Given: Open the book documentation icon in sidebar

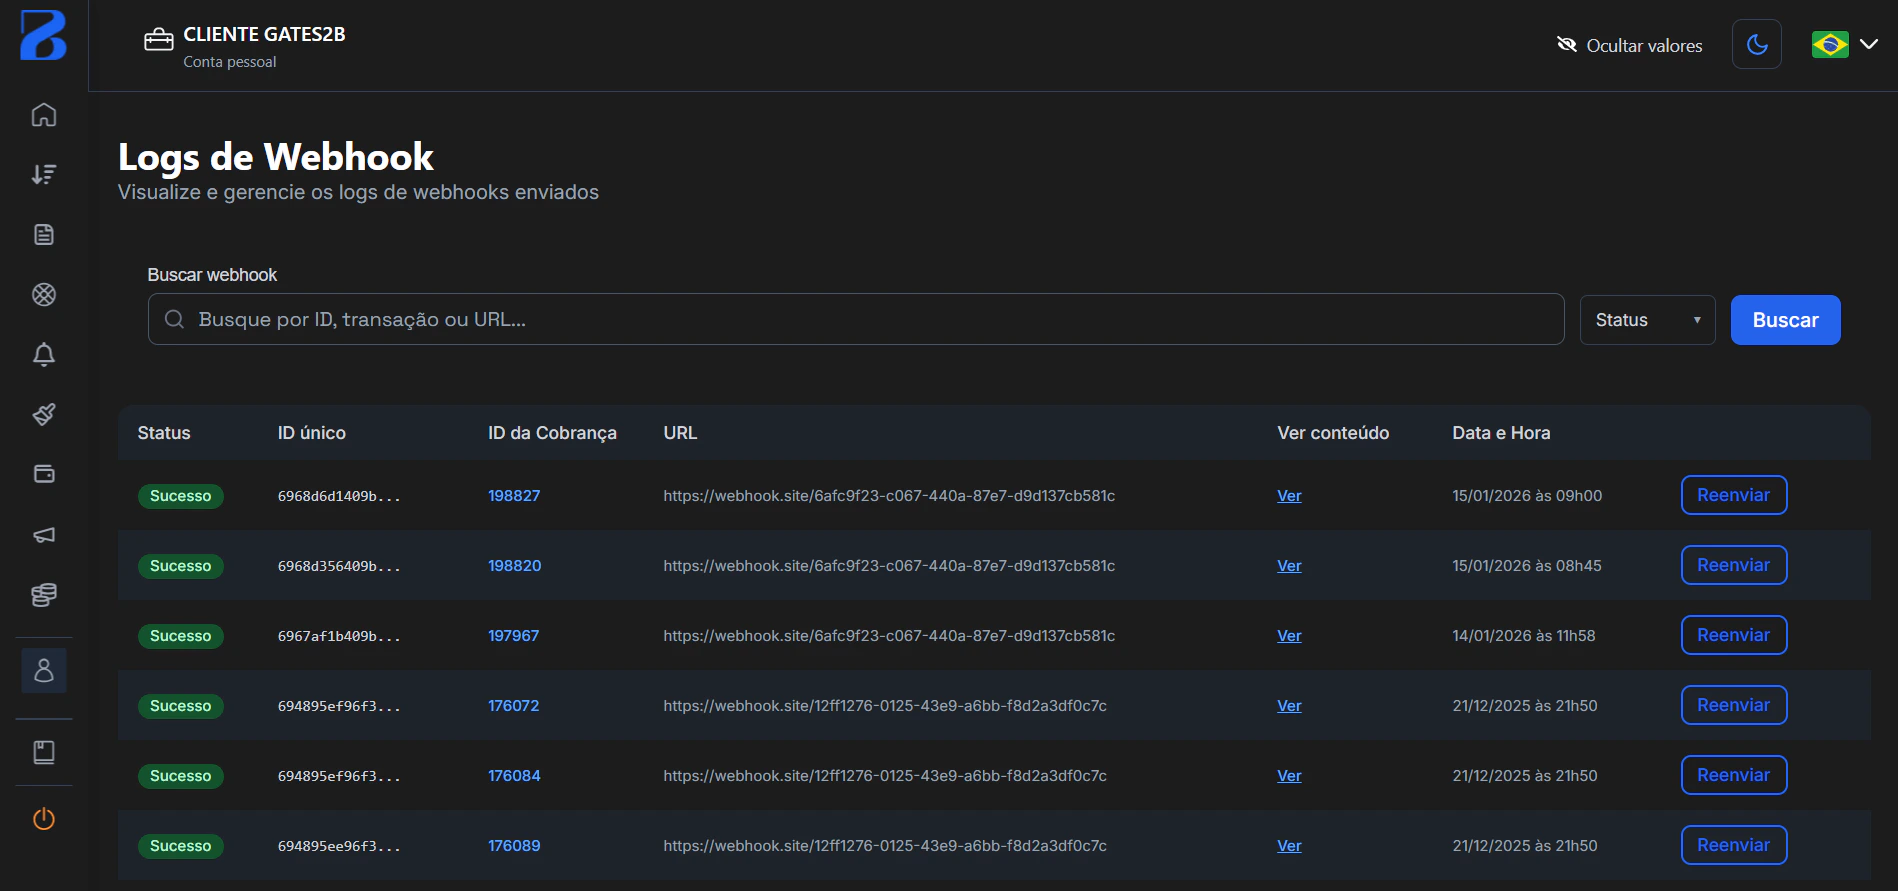Looking at the screenshot, I should (x=44, y=752).
